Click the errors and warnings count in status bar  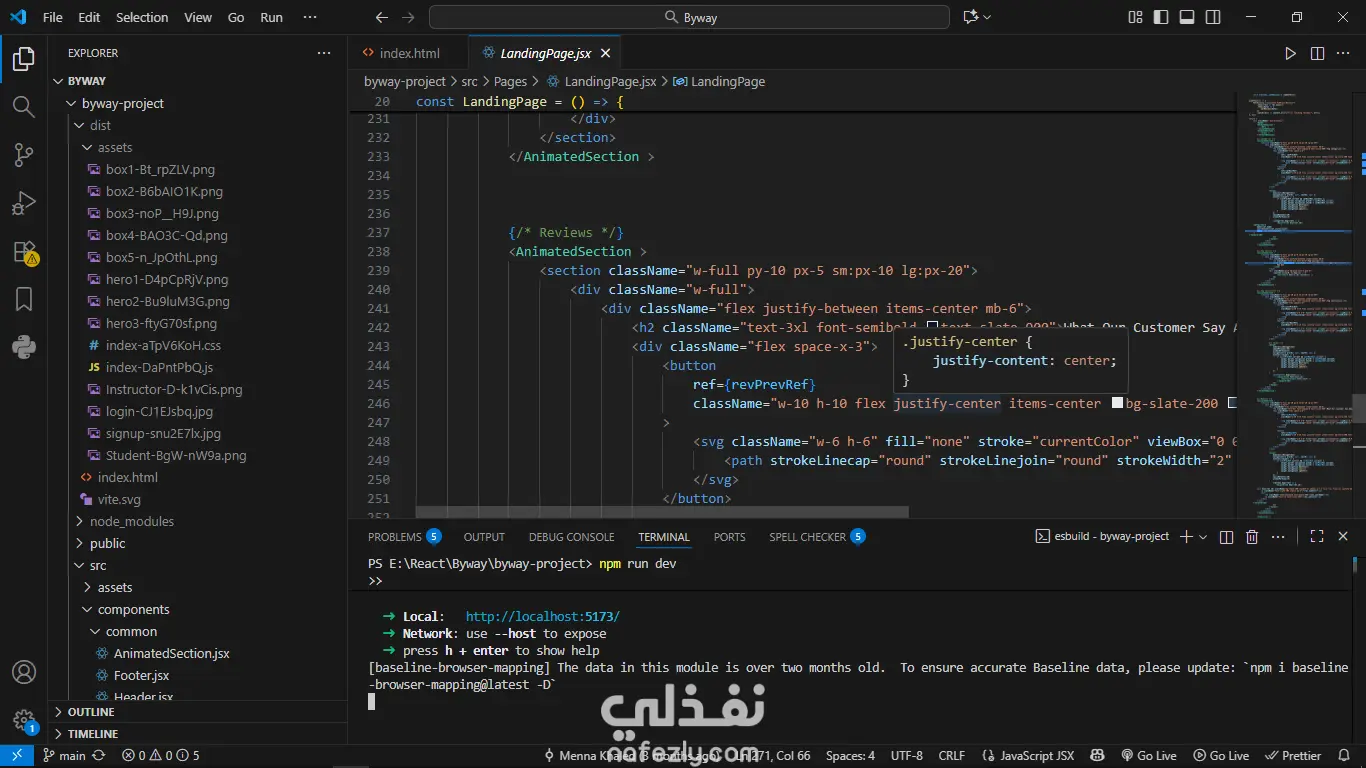tap(162, 756)
